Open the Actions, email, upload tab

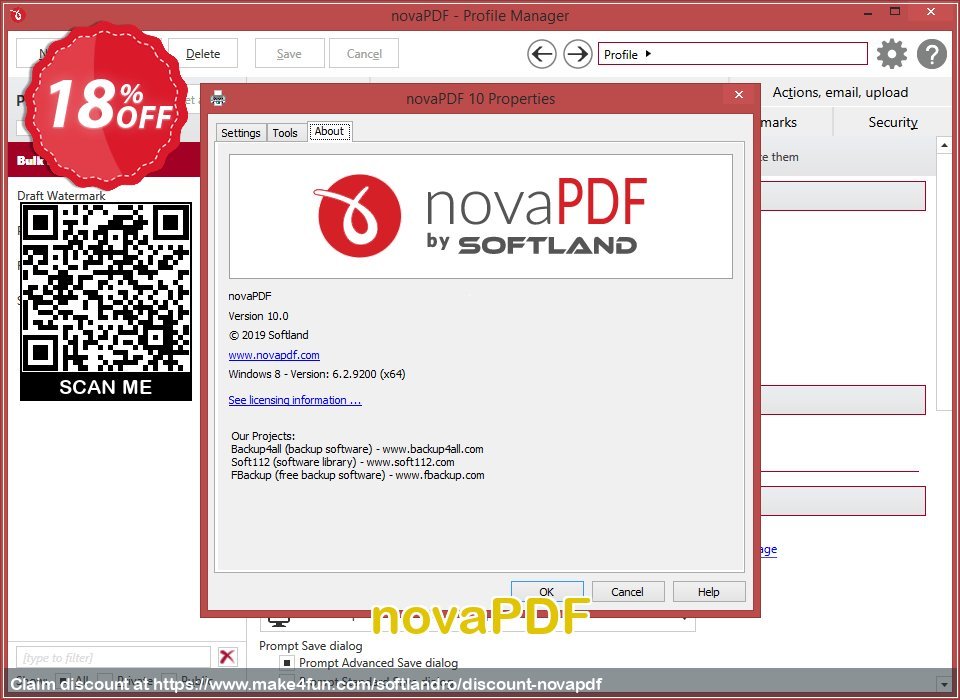[840, 92]
